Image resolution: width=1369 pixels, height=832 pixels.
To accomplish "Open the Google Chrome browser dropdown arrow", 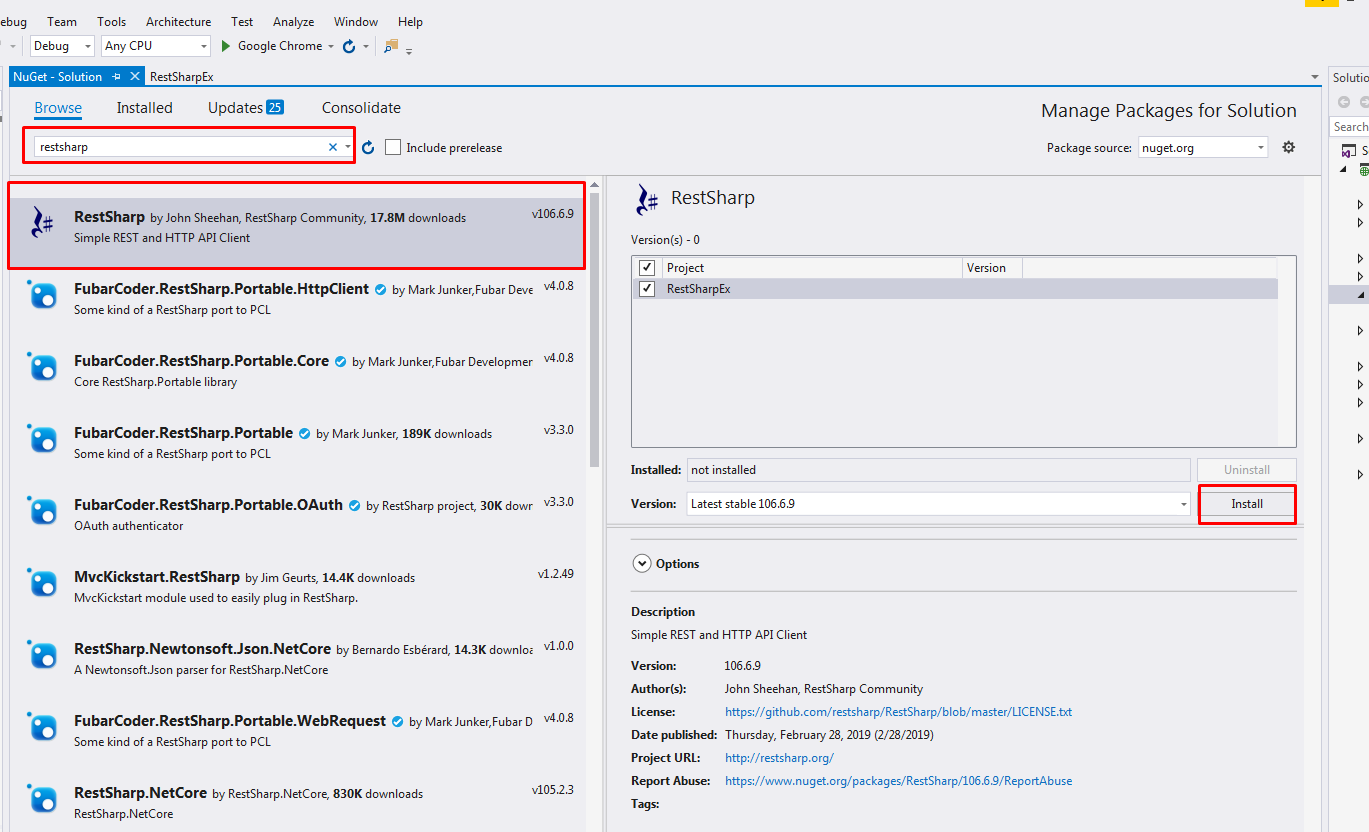I will click(331, 47).
